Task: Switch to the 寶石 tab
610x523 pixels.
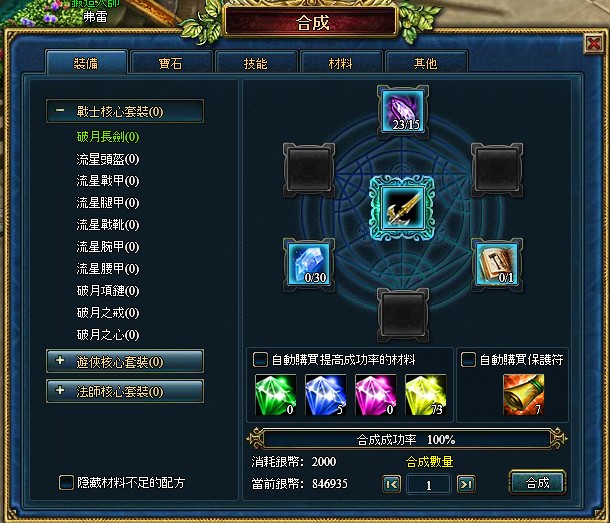Action: pos(171,63)
